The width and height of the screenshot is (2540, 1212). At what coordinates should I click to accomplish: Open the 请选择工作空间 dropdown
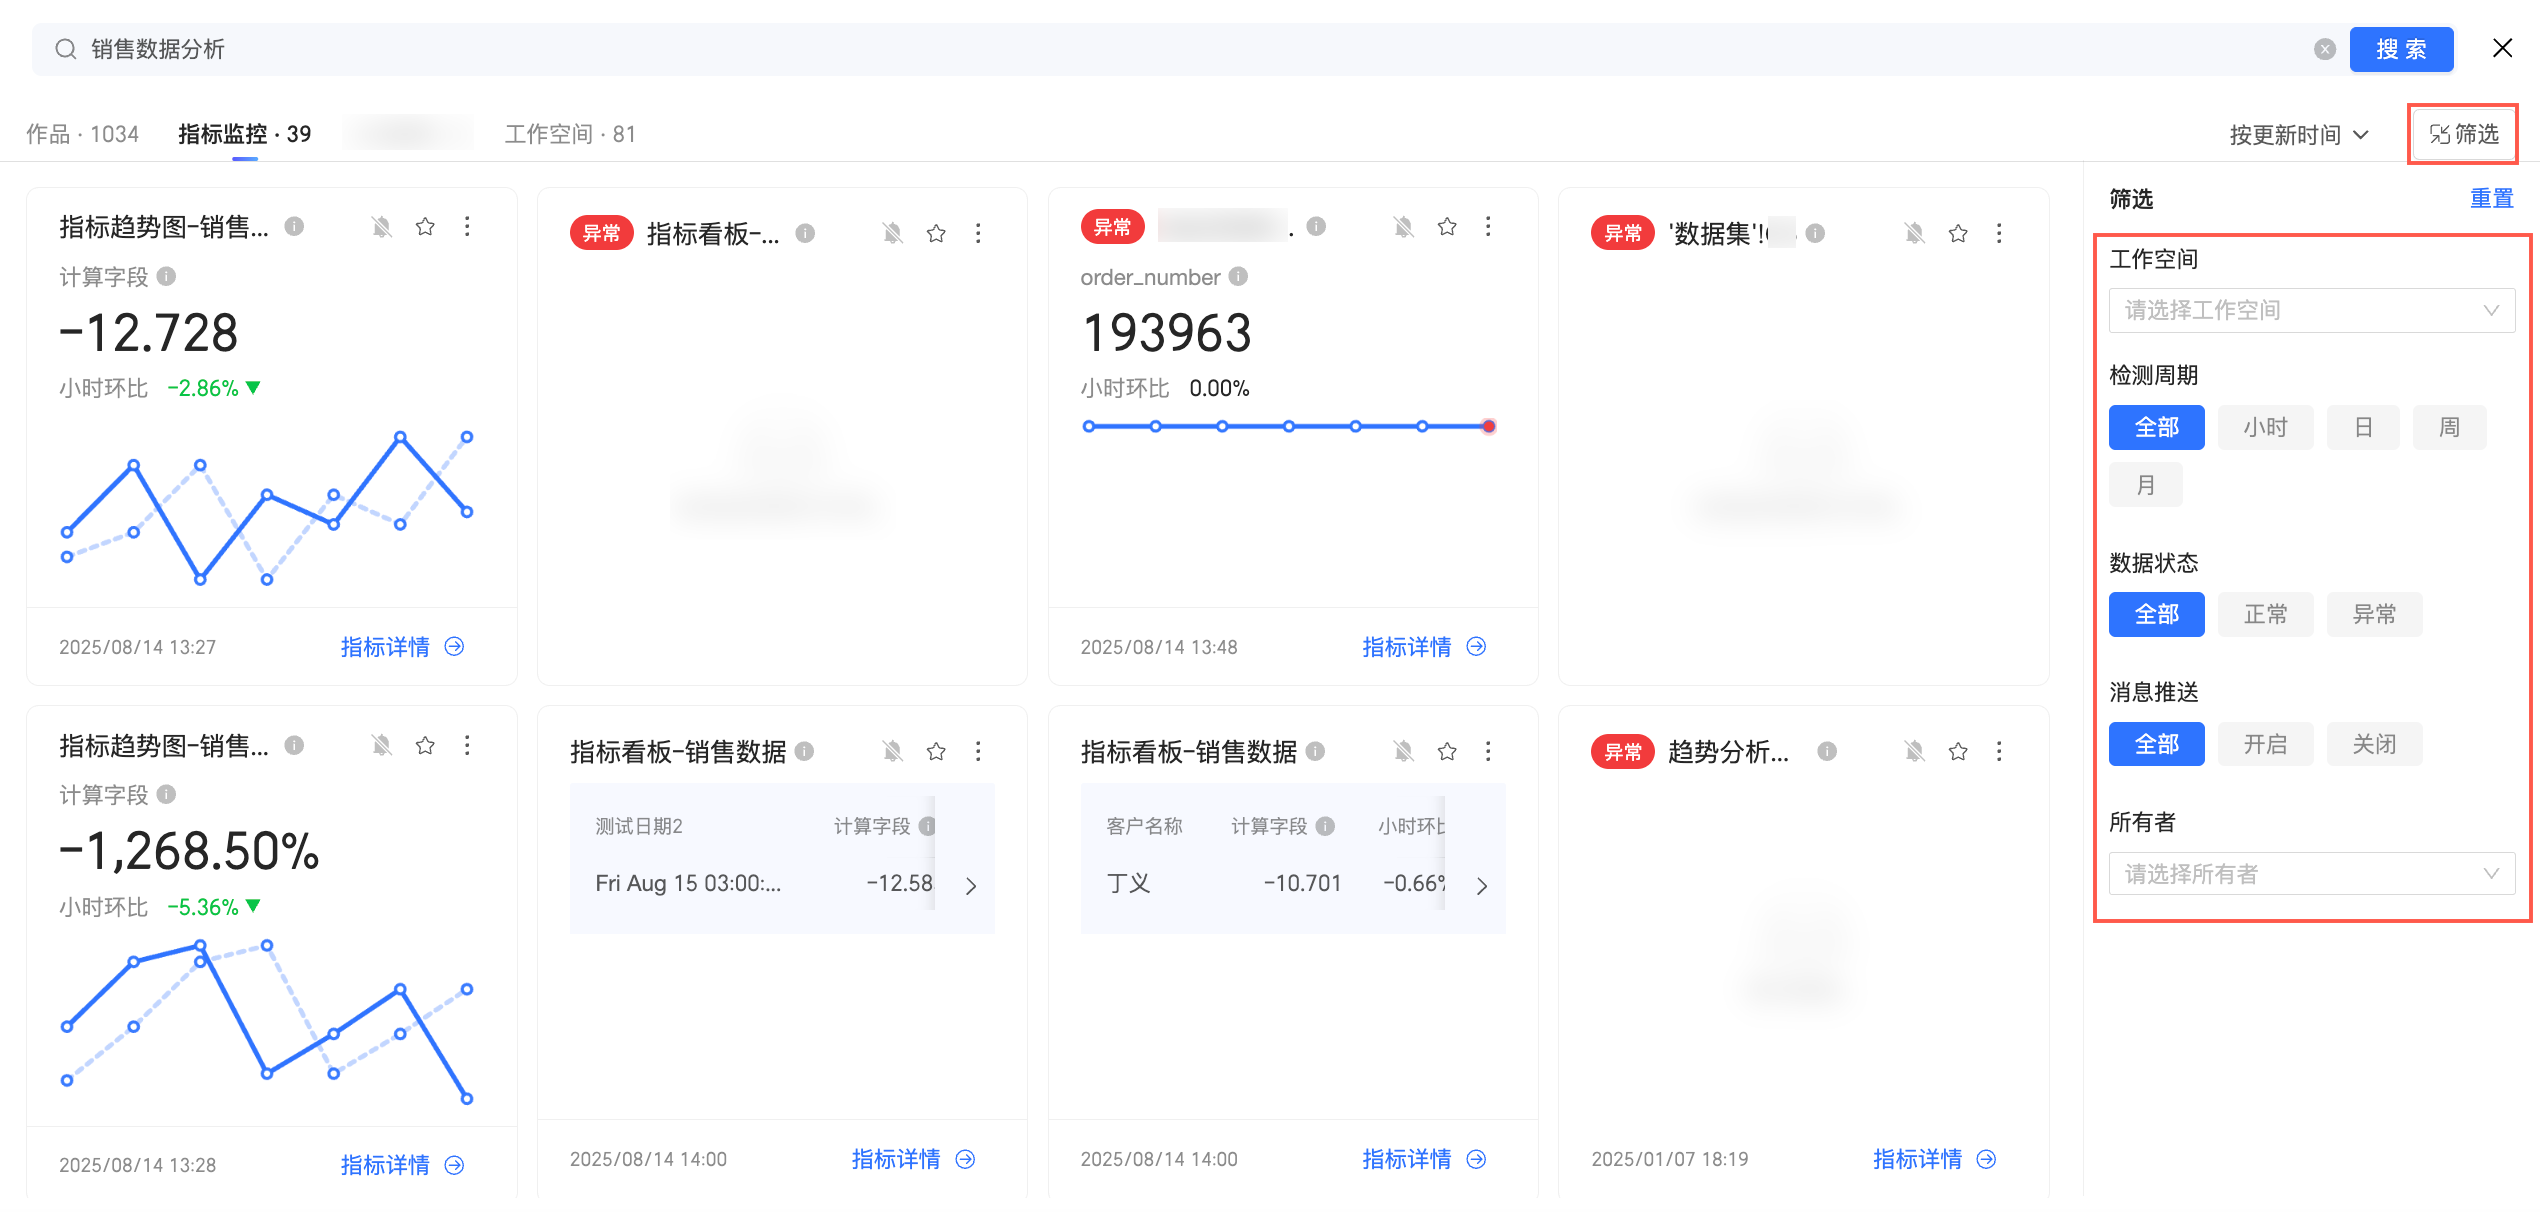click(2311, 311)
